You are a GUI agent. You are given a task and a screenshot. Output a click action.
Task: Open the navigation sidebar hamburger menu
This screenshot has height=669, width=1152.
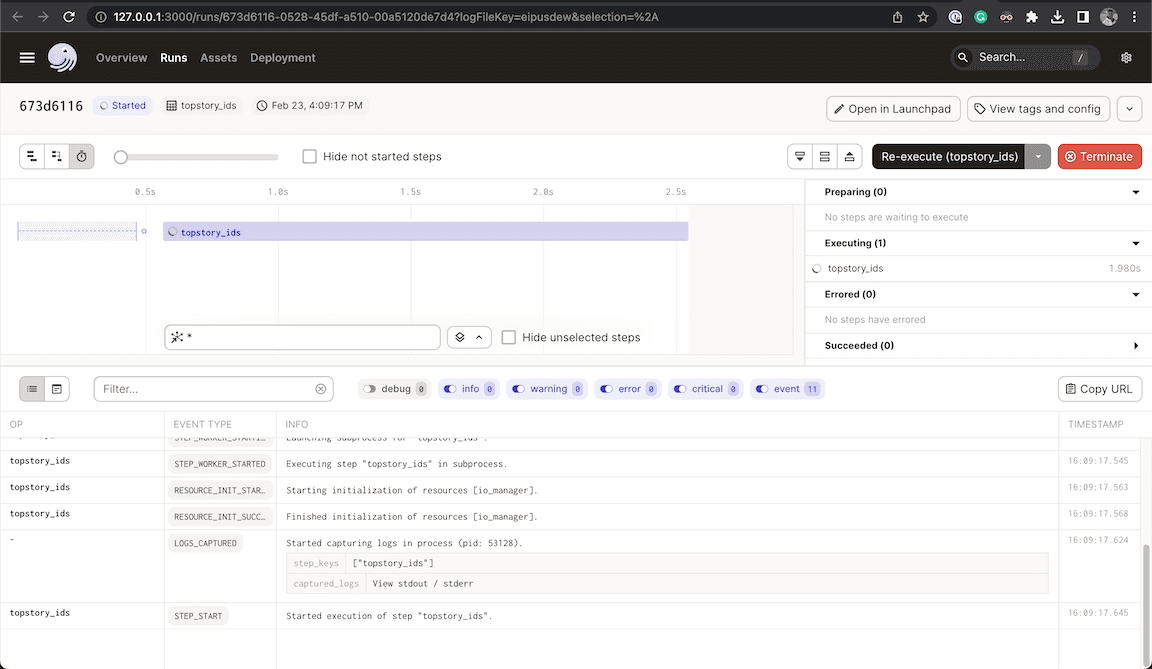pyautogui.click(x=27, y=57)
